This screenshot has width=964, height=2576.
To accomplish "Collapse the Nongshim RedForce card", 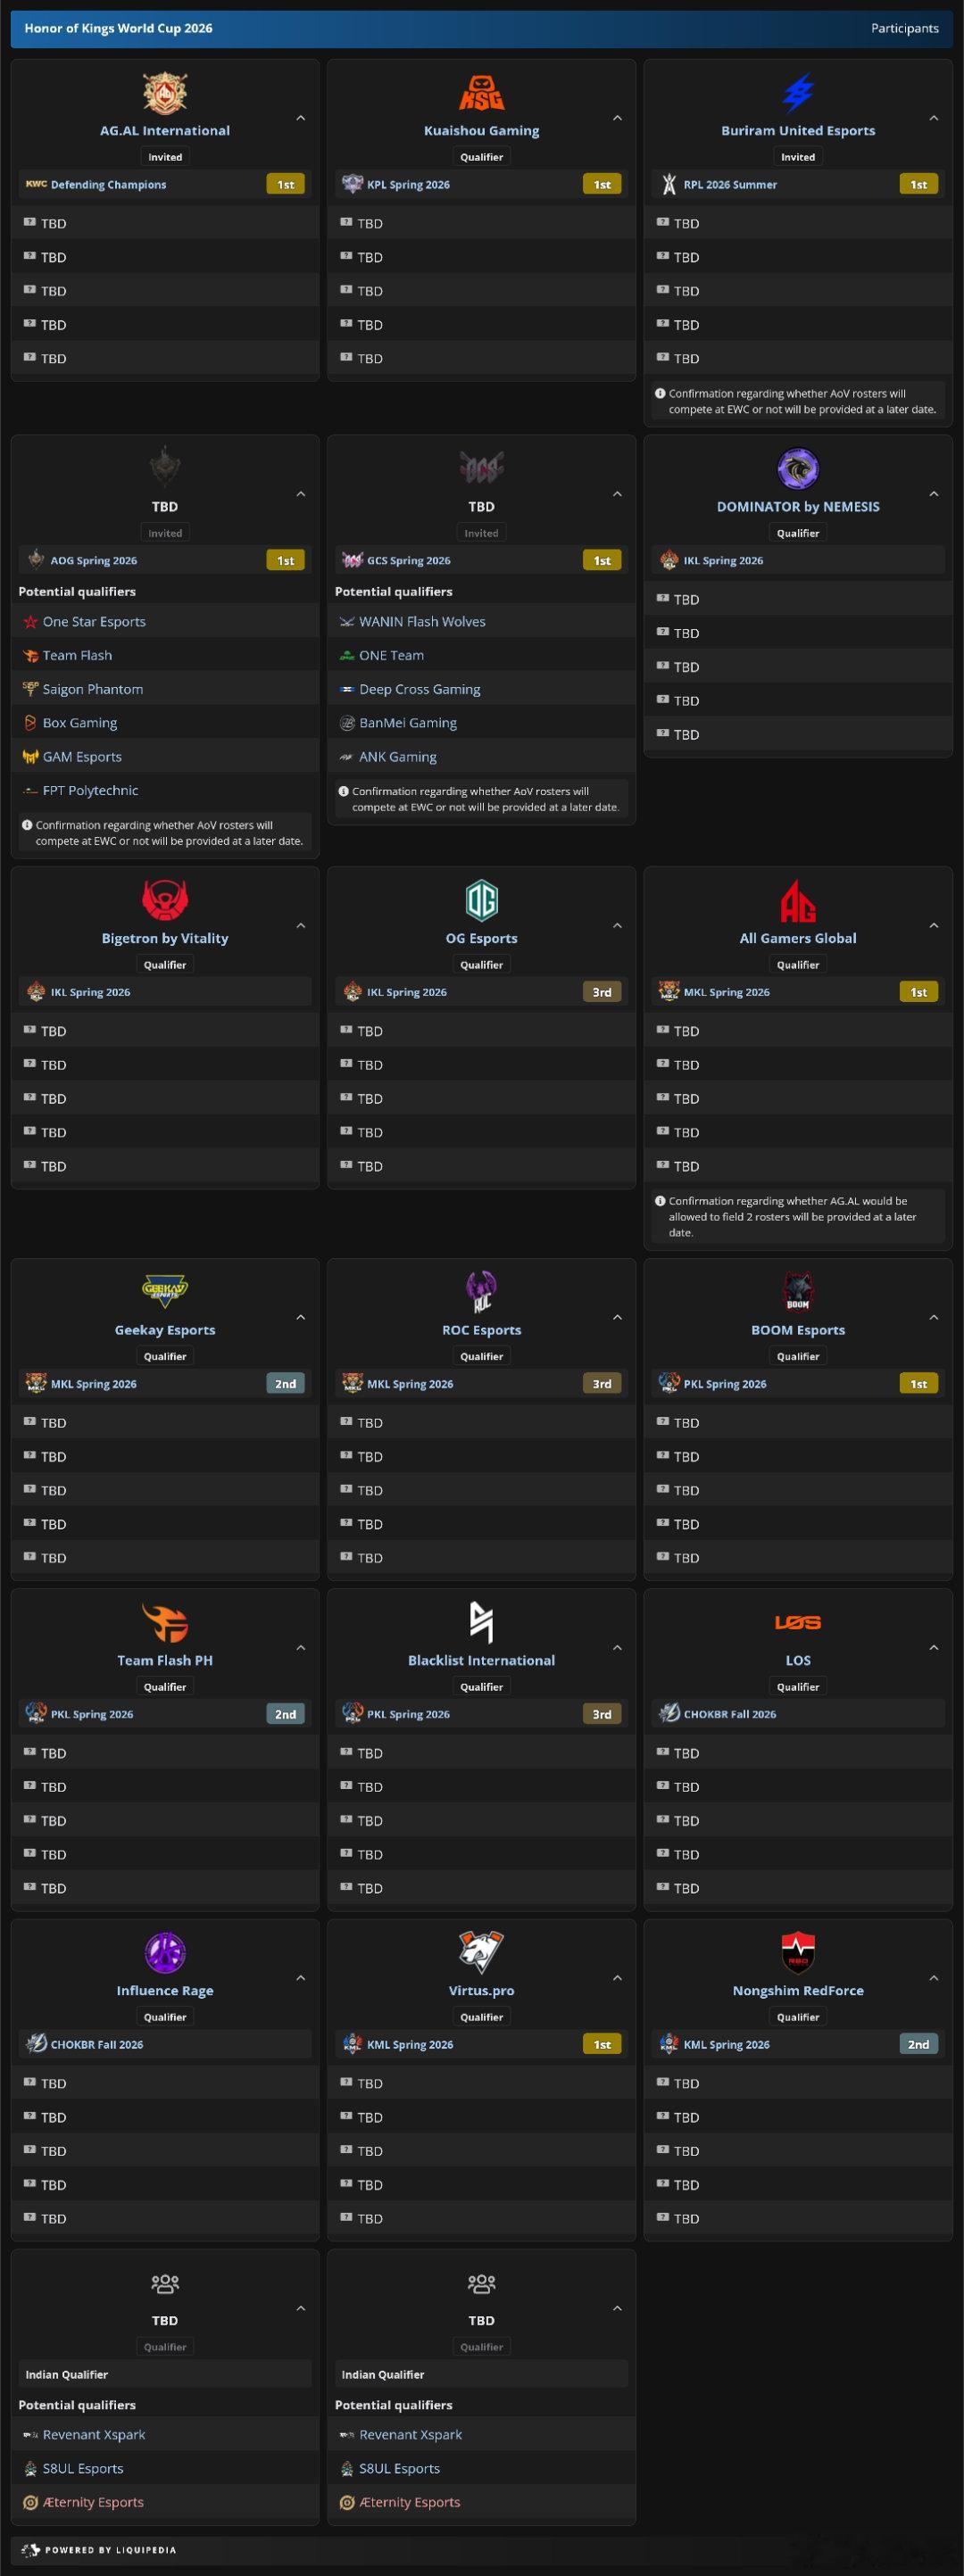I will 934,1977.
